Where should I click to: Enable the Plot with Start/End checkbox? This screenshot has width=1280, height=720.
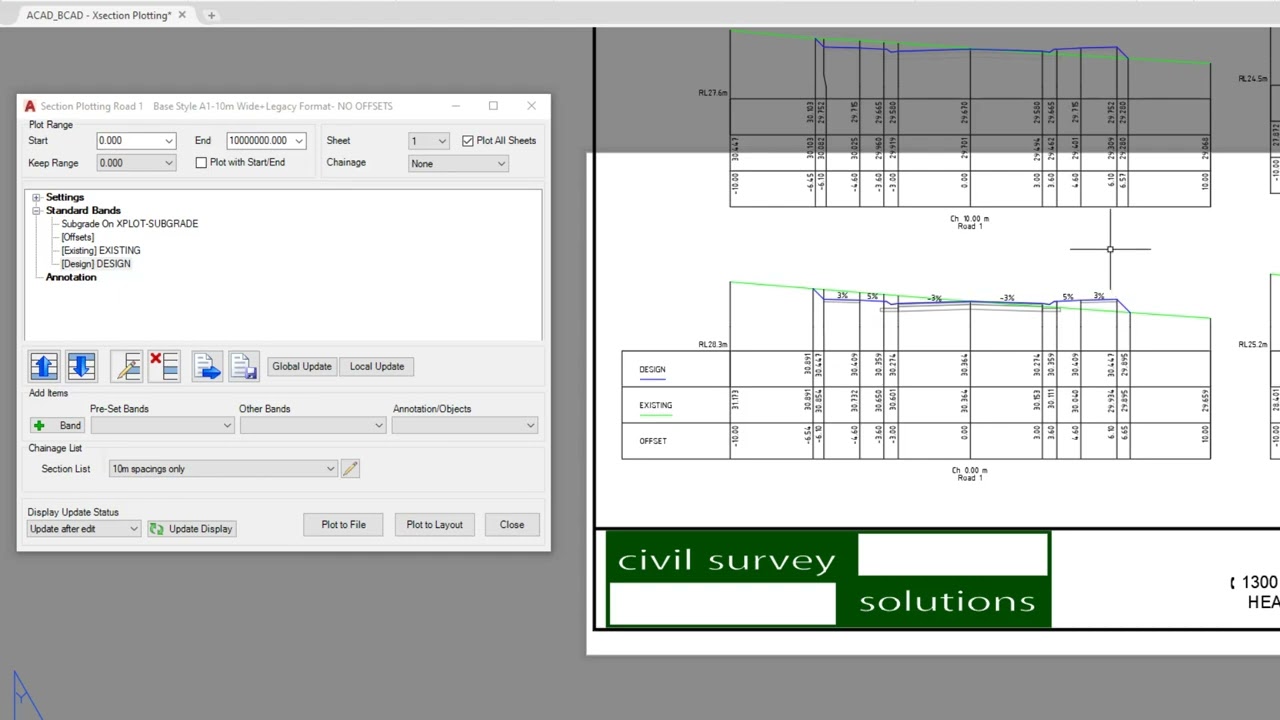point(201,162)
